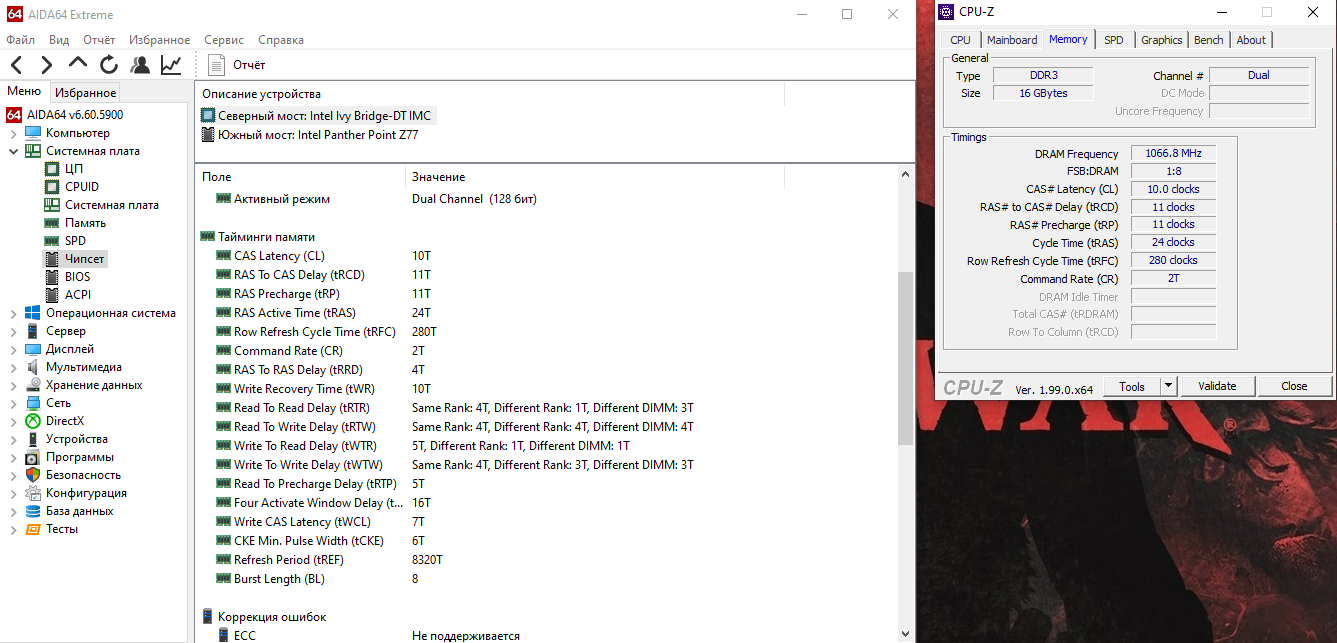Select the Южный мост Intel Panther Point Z77 device
The height and width of the screenshot is (643, 1337).
[310, 134]
